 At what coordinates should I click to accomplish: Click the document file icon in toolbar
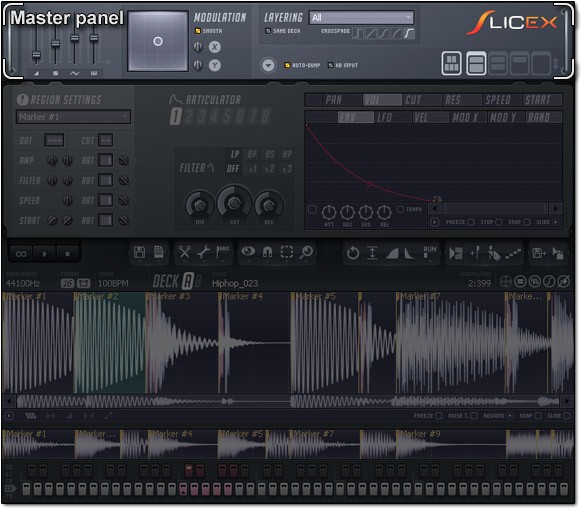(x=159, y=252)
